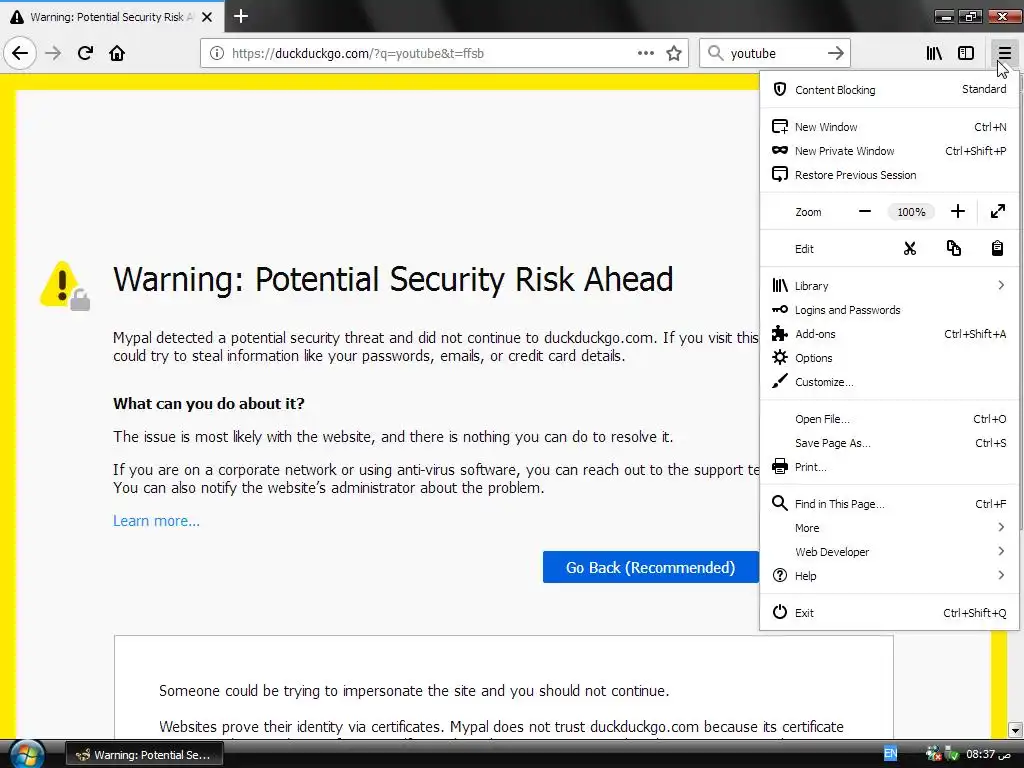Copy using the Edit copy icon
Viewport: 1024px width, 768px height.
(953, 249)
